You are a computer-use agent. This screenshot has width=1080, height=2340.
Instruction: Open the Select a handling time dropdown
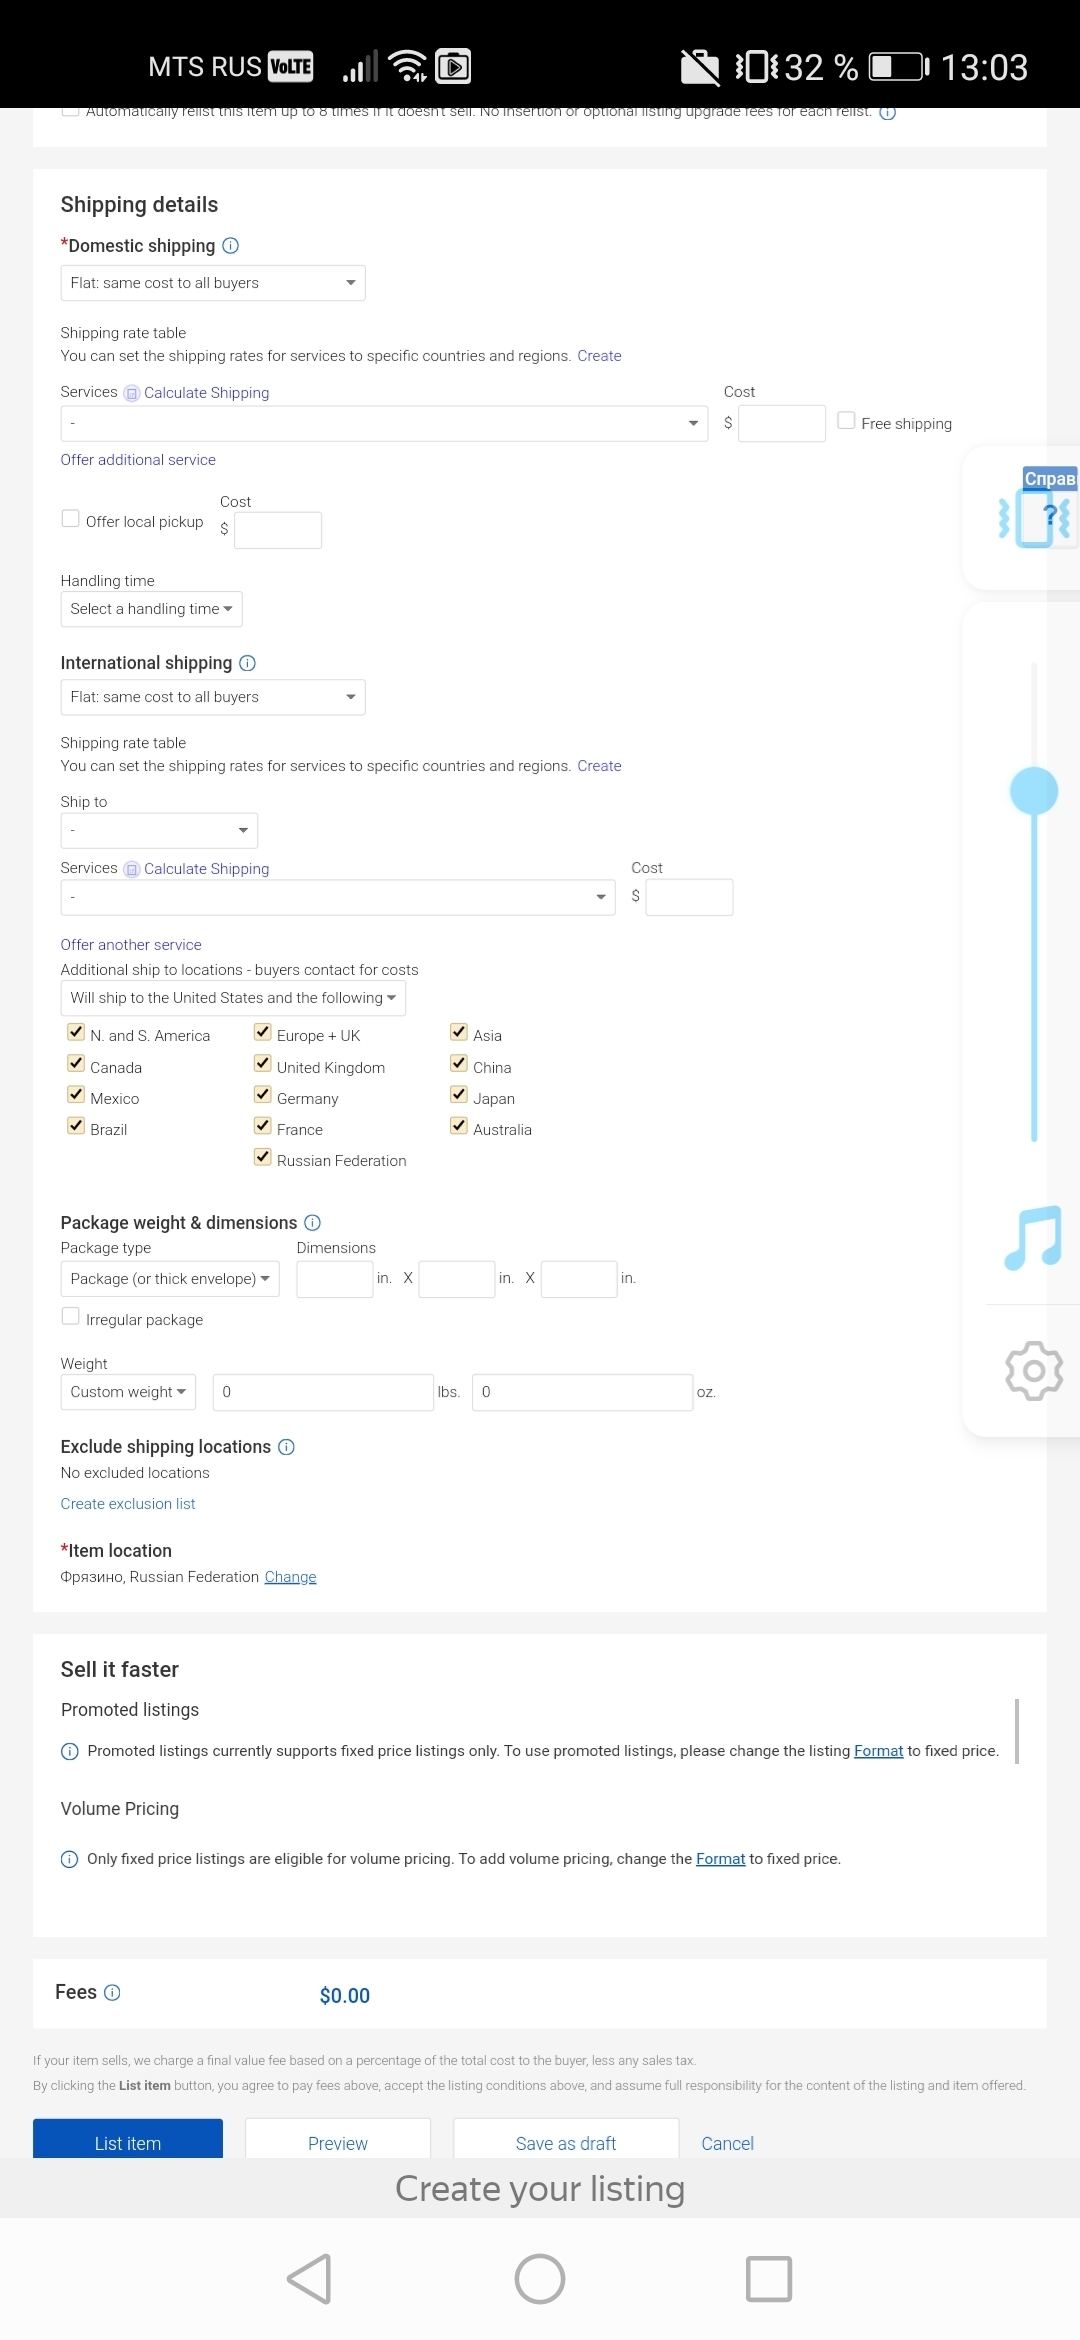click(151, 609)
